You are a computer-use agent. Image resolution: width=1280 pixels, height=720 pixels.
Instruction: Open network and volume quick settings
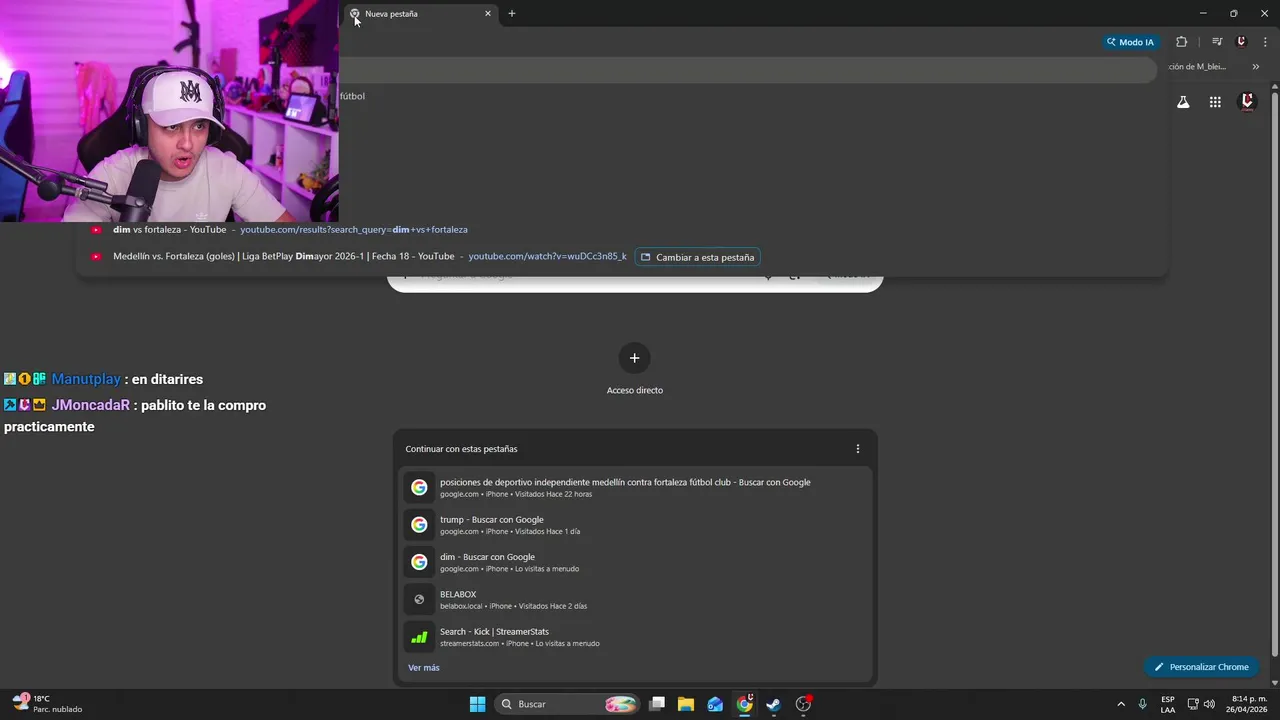1201,704
